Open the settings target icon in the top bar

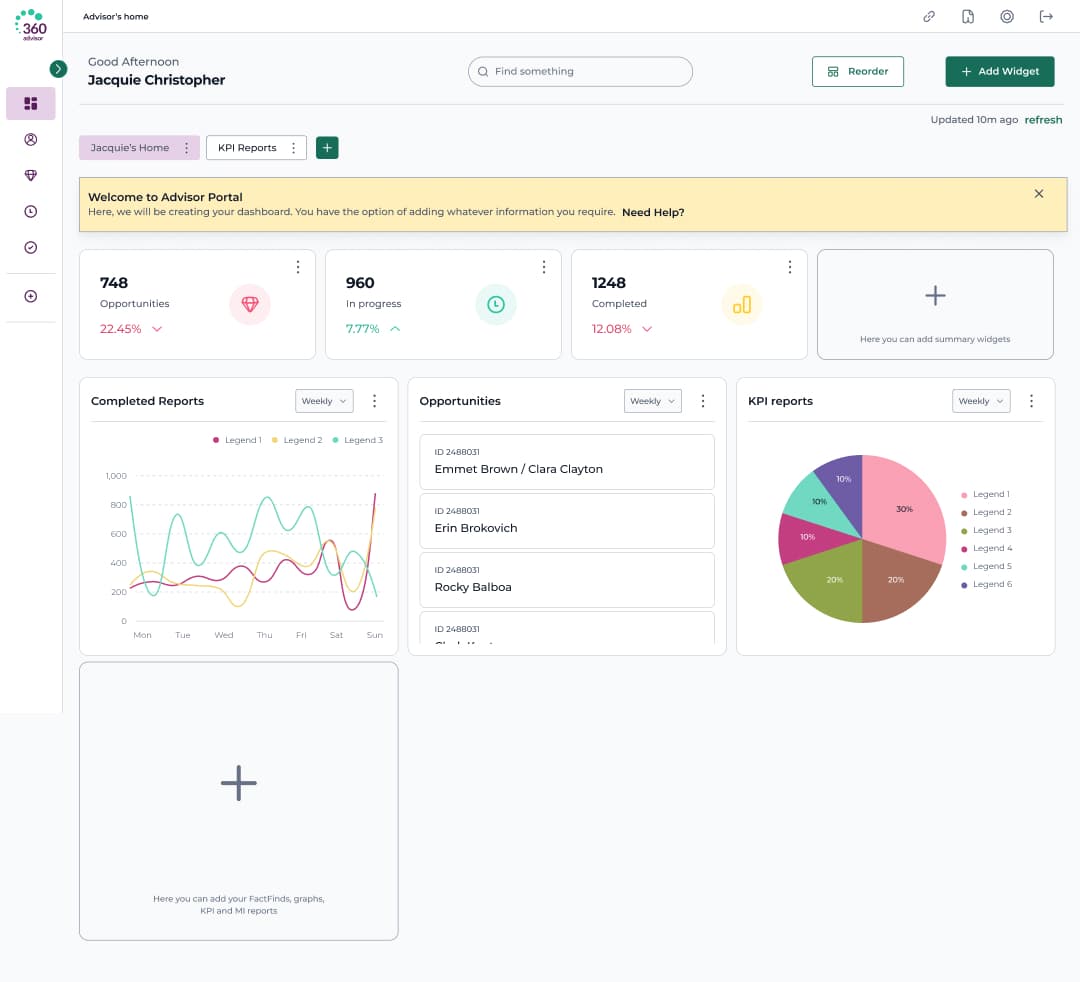(x=1007, y=17)
